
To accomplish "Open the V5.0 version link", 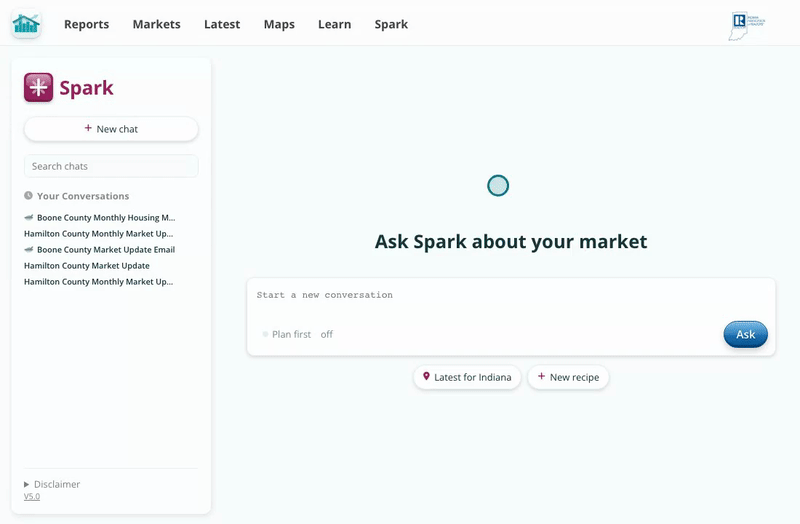I will click(32, 496).
